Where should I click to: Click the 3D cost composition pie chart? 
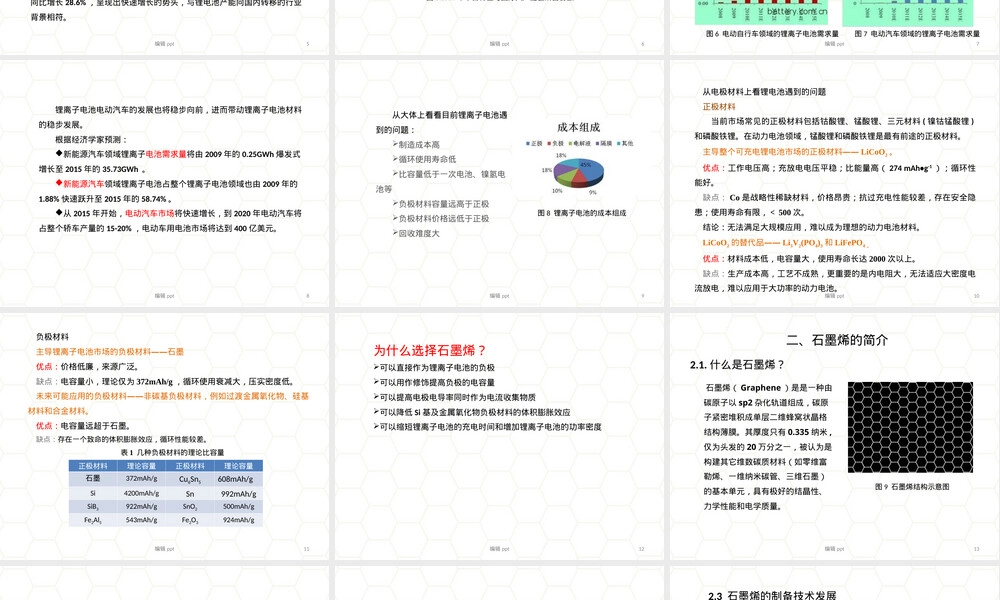(578, 172)
